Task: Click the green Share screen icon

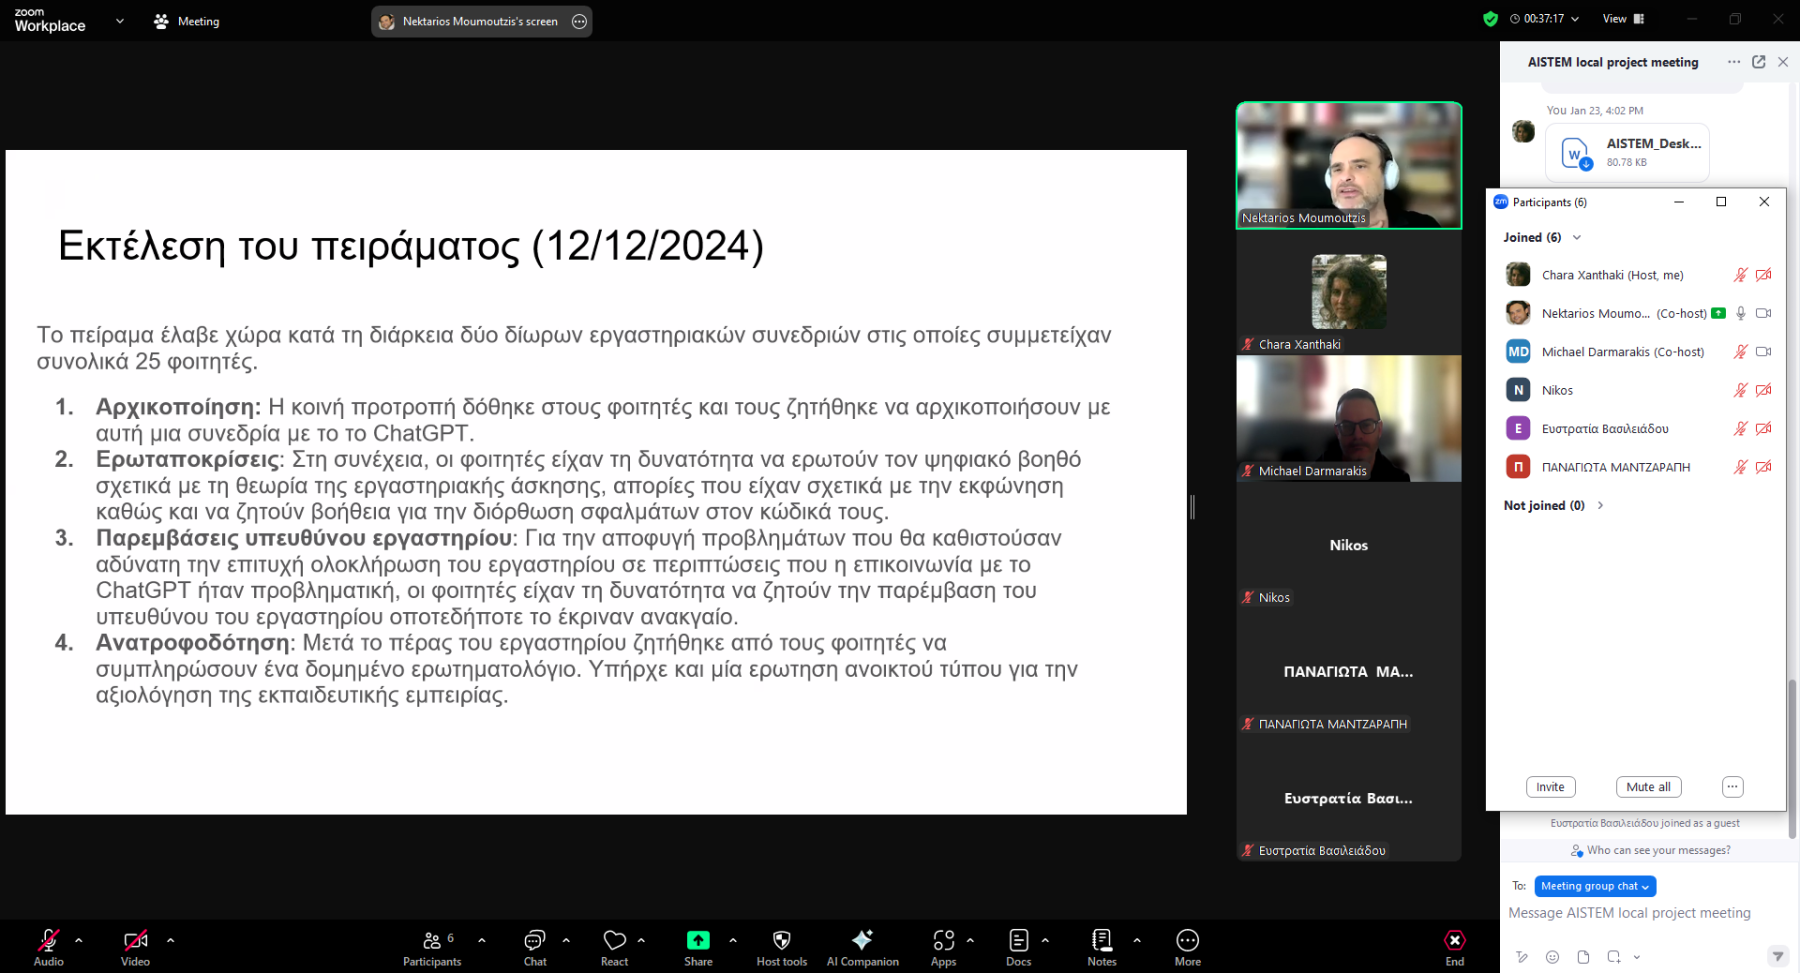Action: 698,940
